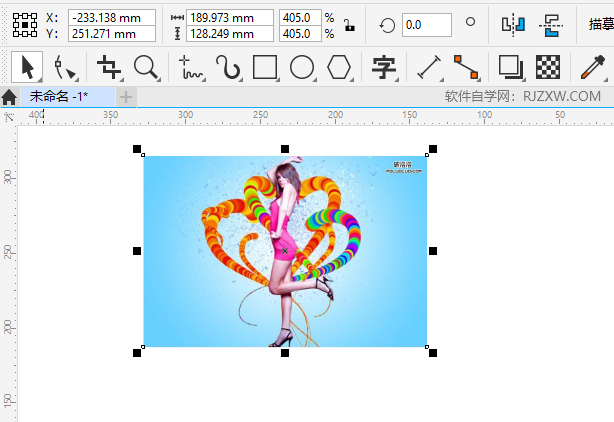This screenshot has width=614, height=422.
Task: Click the mirror horizontally button
Action: click(x=513, y=24)
